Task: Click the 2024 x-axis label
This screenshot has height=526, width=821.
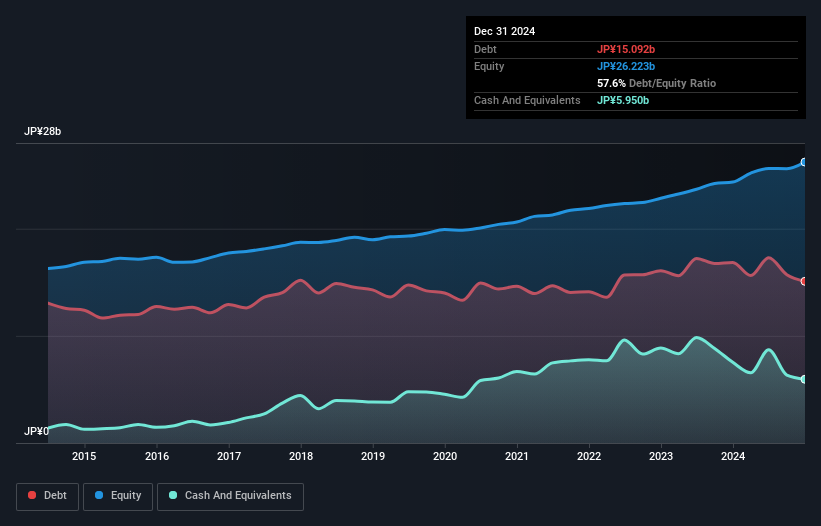Action: [x=733, y=456]
